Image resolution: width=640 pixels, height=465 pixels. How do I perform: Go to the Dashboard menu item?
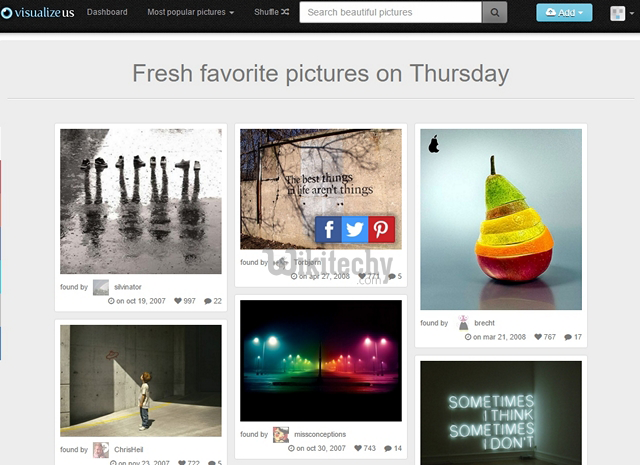point(107,12)
